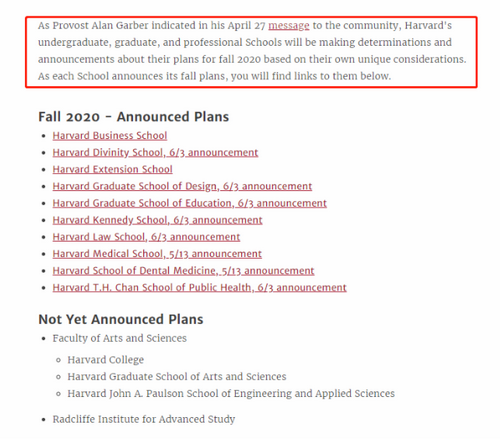Open Graduate School of Education announcement

[x=189, y=203]
